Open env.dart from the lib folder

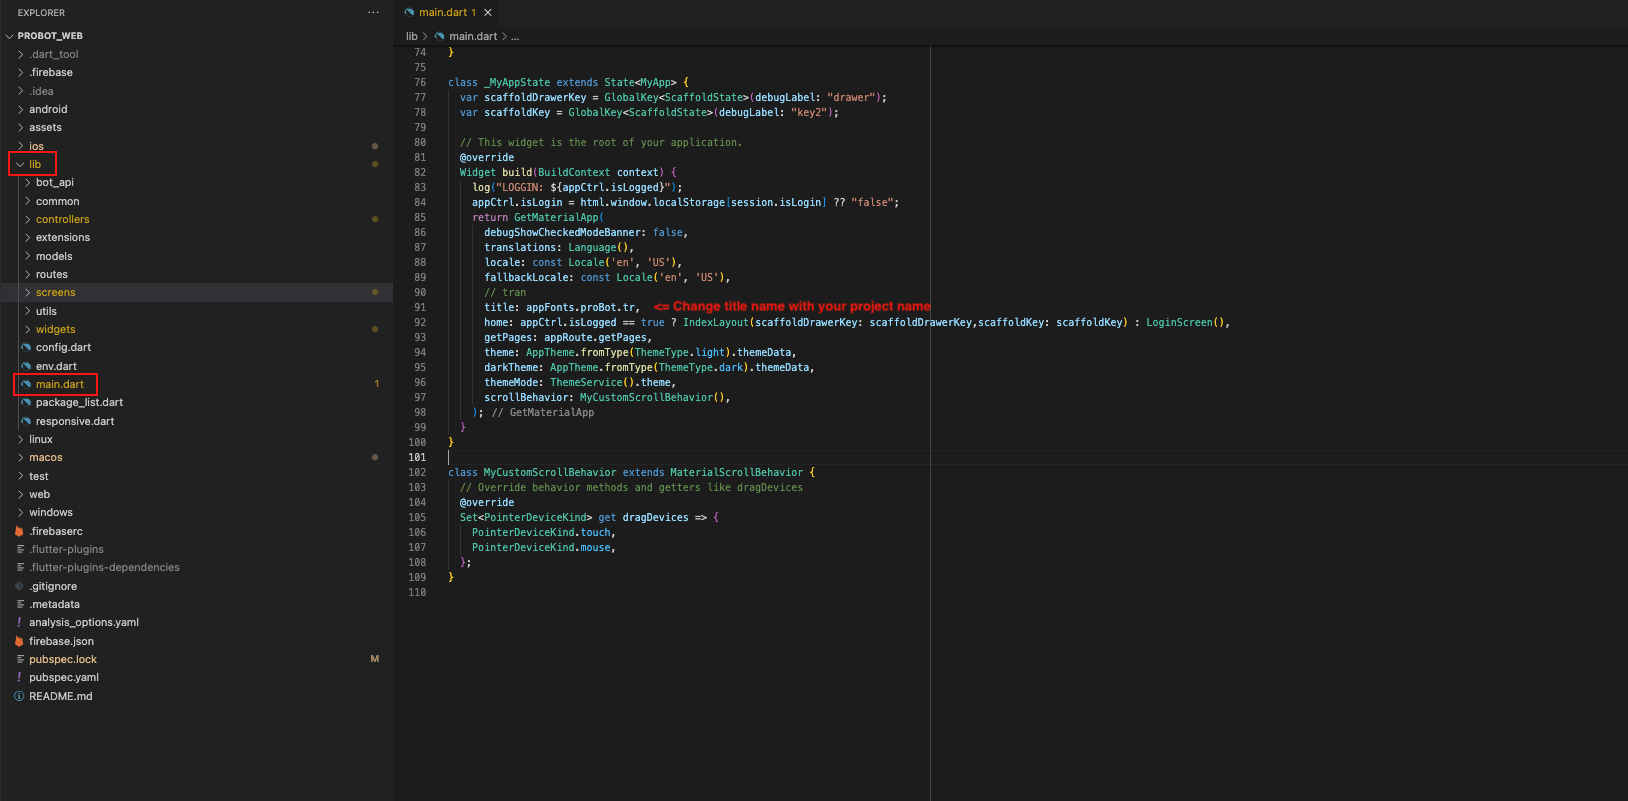coord(56,366)
